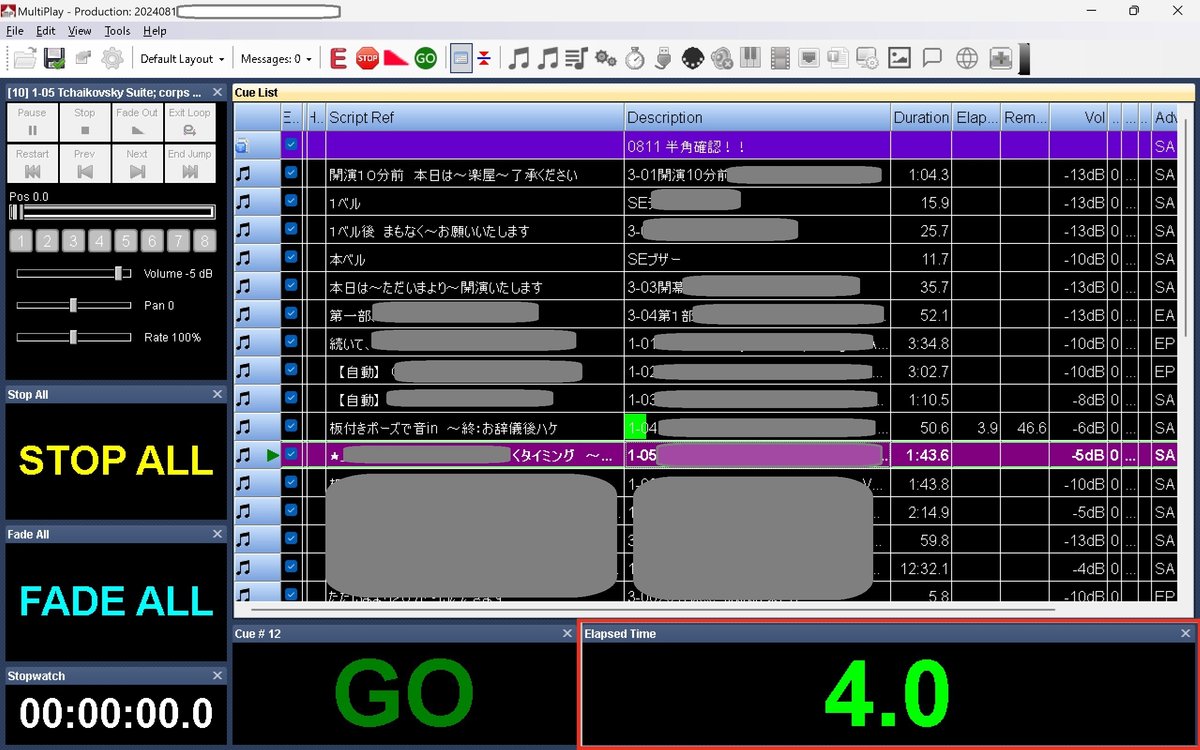This screenshot has width=1200, height=750.
Task: Click the musical note cue icon in toolbar
Action: coord(519,58)
